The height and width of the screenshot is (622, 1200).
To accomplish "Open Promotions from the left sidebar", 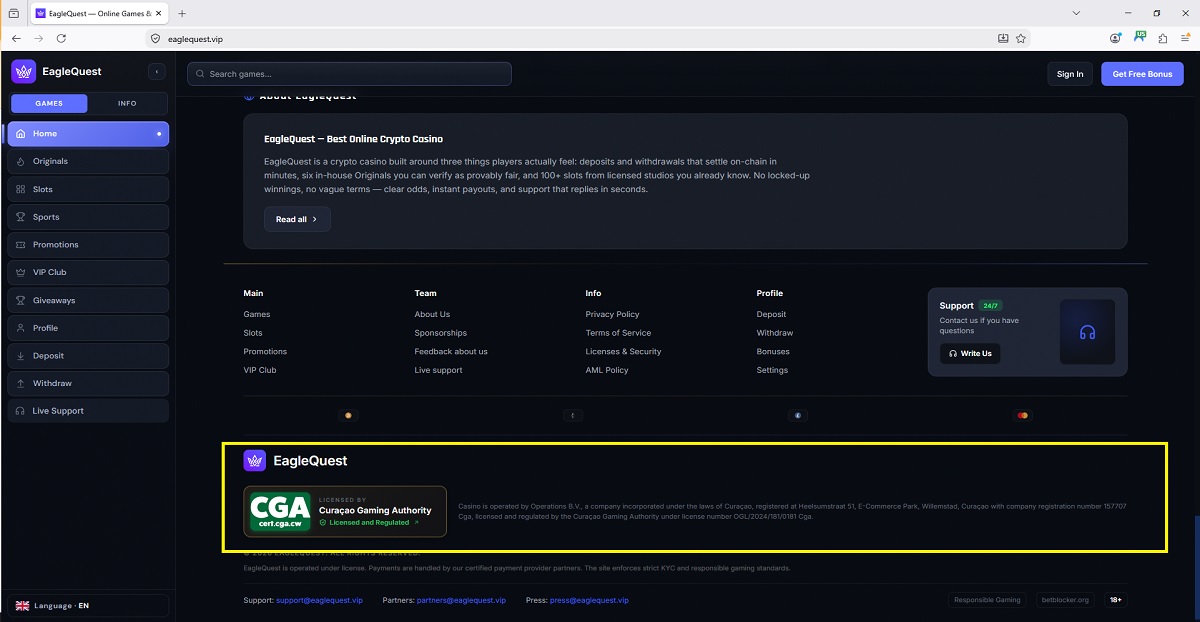I will tap(88, 244).
